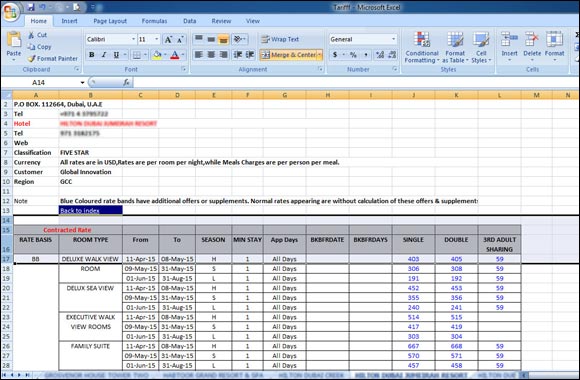Save the workbook from quick access toolbar

click(x=31, y=7)
